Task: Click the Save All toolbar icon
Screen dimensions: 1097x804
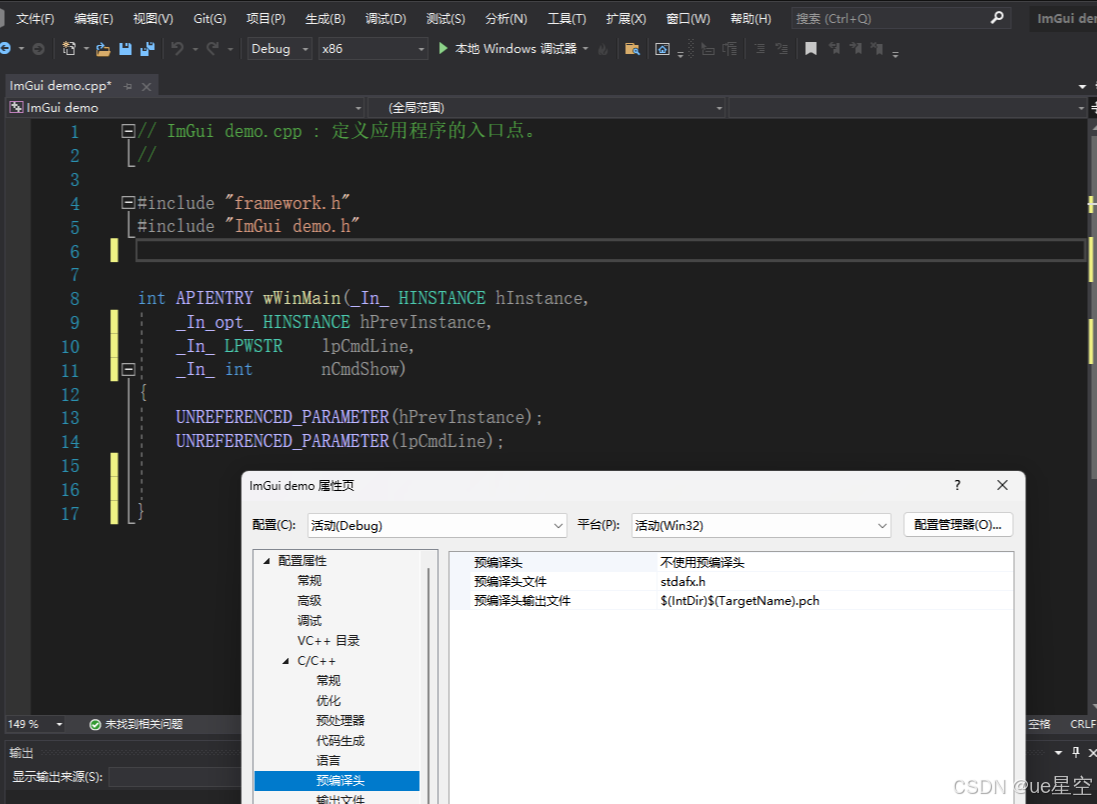Action: [x=148, y=48]
